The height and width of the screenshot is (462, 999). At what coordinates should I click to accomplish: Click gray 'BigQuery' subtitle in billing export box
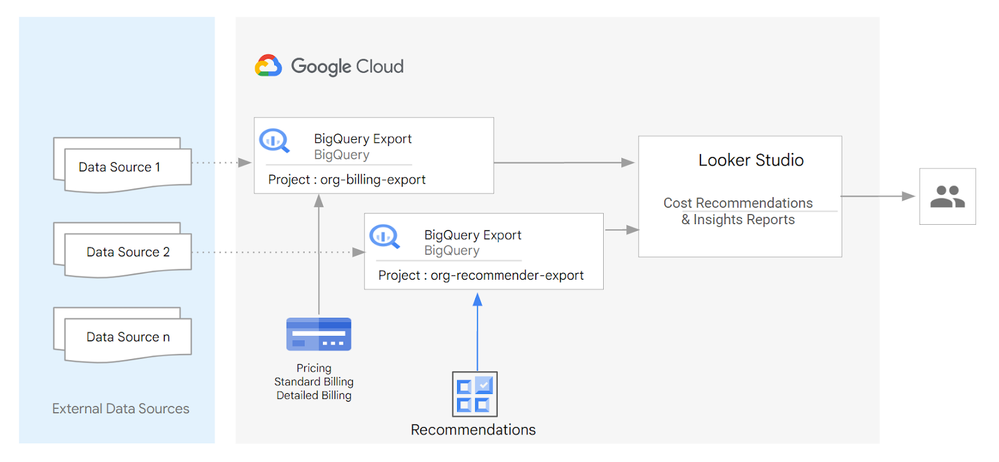[x=341, y=154]
